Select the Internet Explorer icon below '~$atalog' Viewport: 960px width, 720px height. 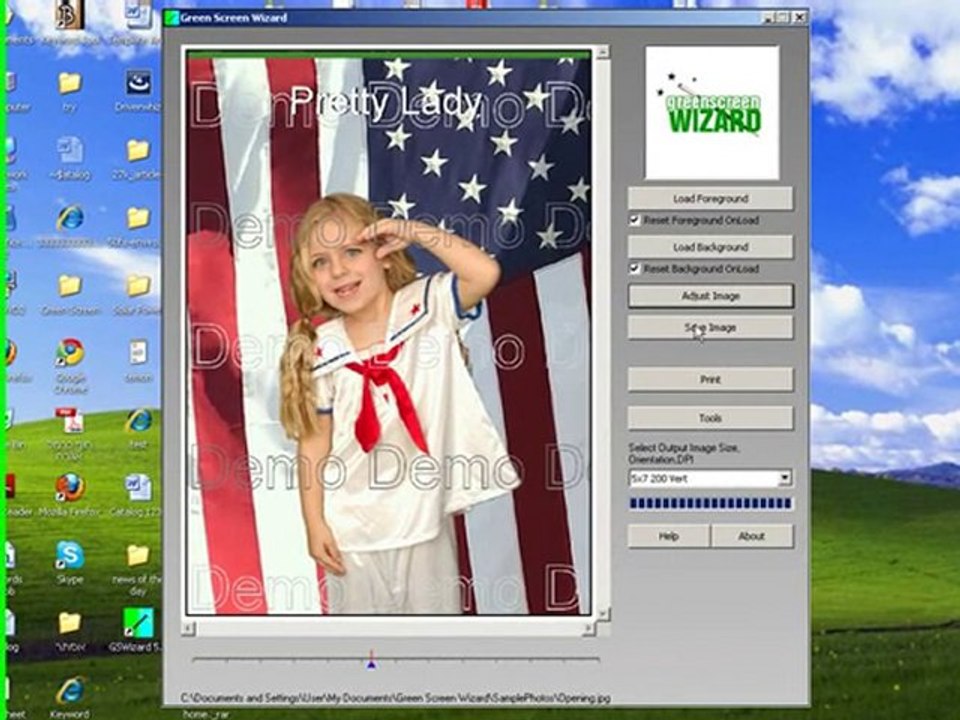pos(70,219)
